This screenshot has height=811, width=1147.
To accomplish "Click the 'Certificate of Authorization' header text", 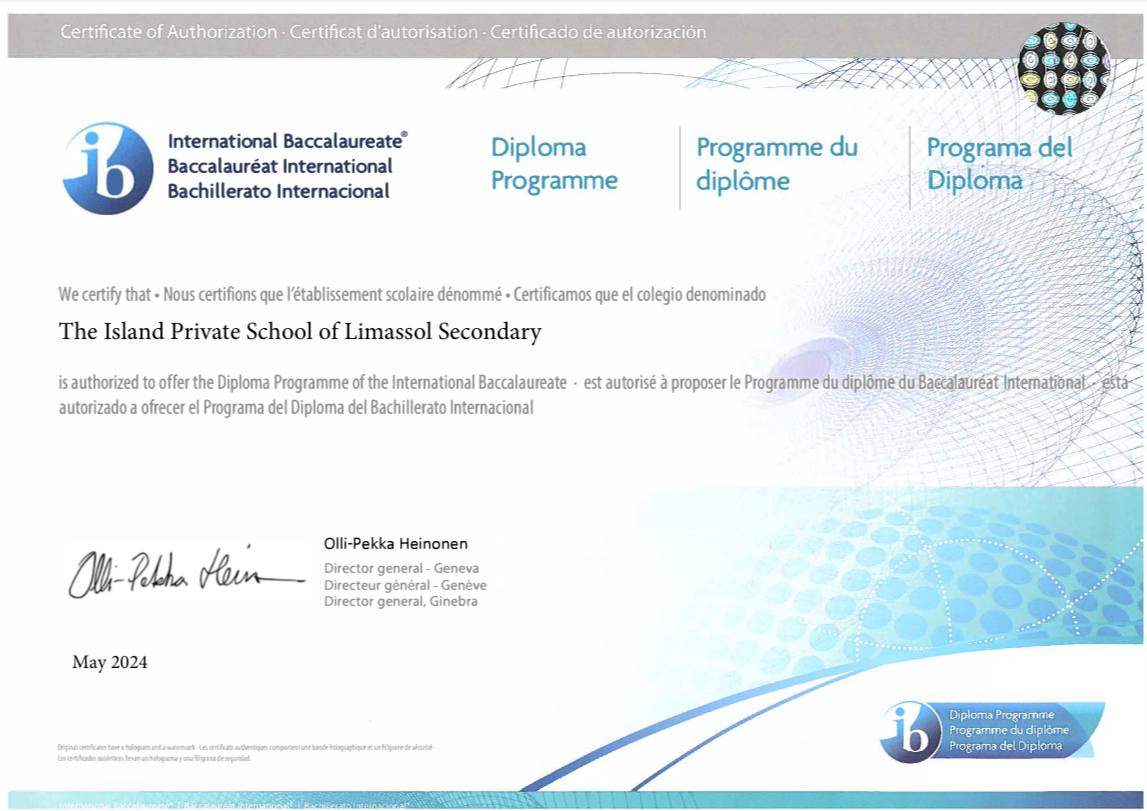I will 169,32.
